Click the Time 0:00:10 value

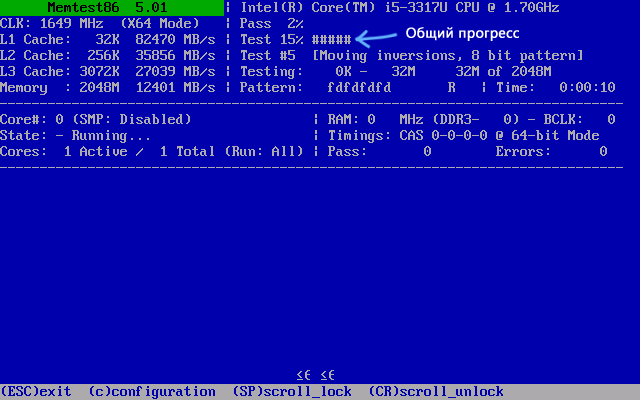point(556,87)
